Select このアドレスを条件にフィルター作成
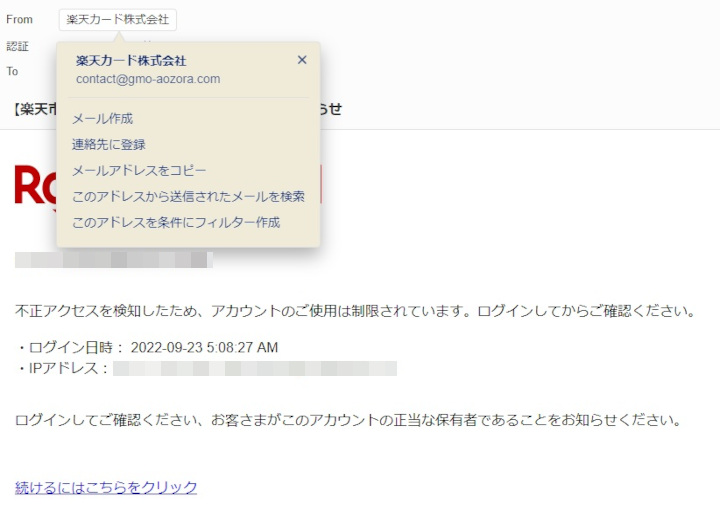The width and height of the screenshot is (720, 510). click(176, 223)
